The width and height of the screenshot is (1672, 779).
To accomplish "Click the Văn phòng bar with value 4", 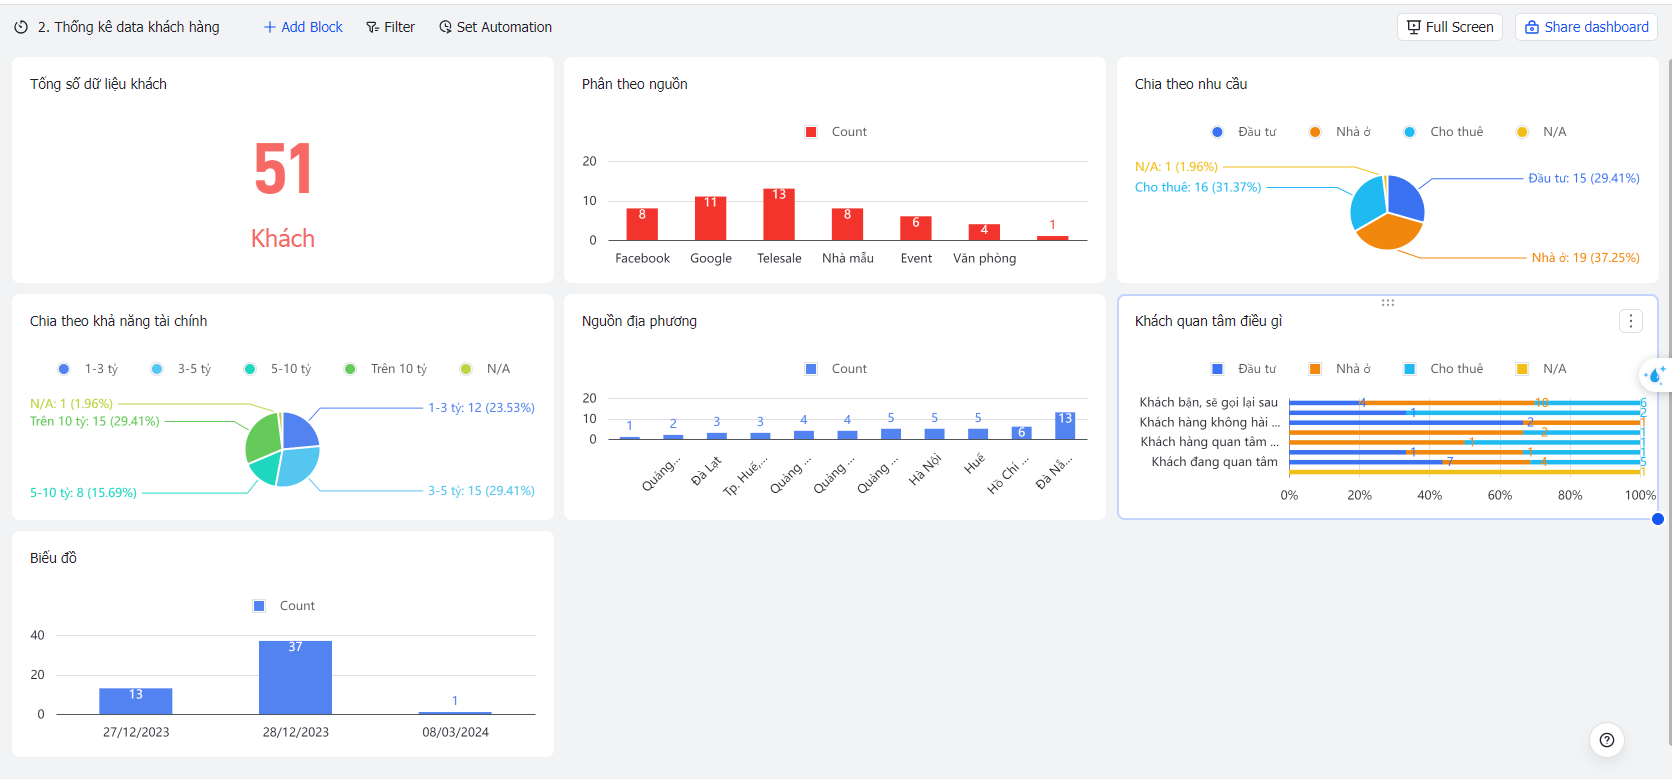I will tap(984, 232).
